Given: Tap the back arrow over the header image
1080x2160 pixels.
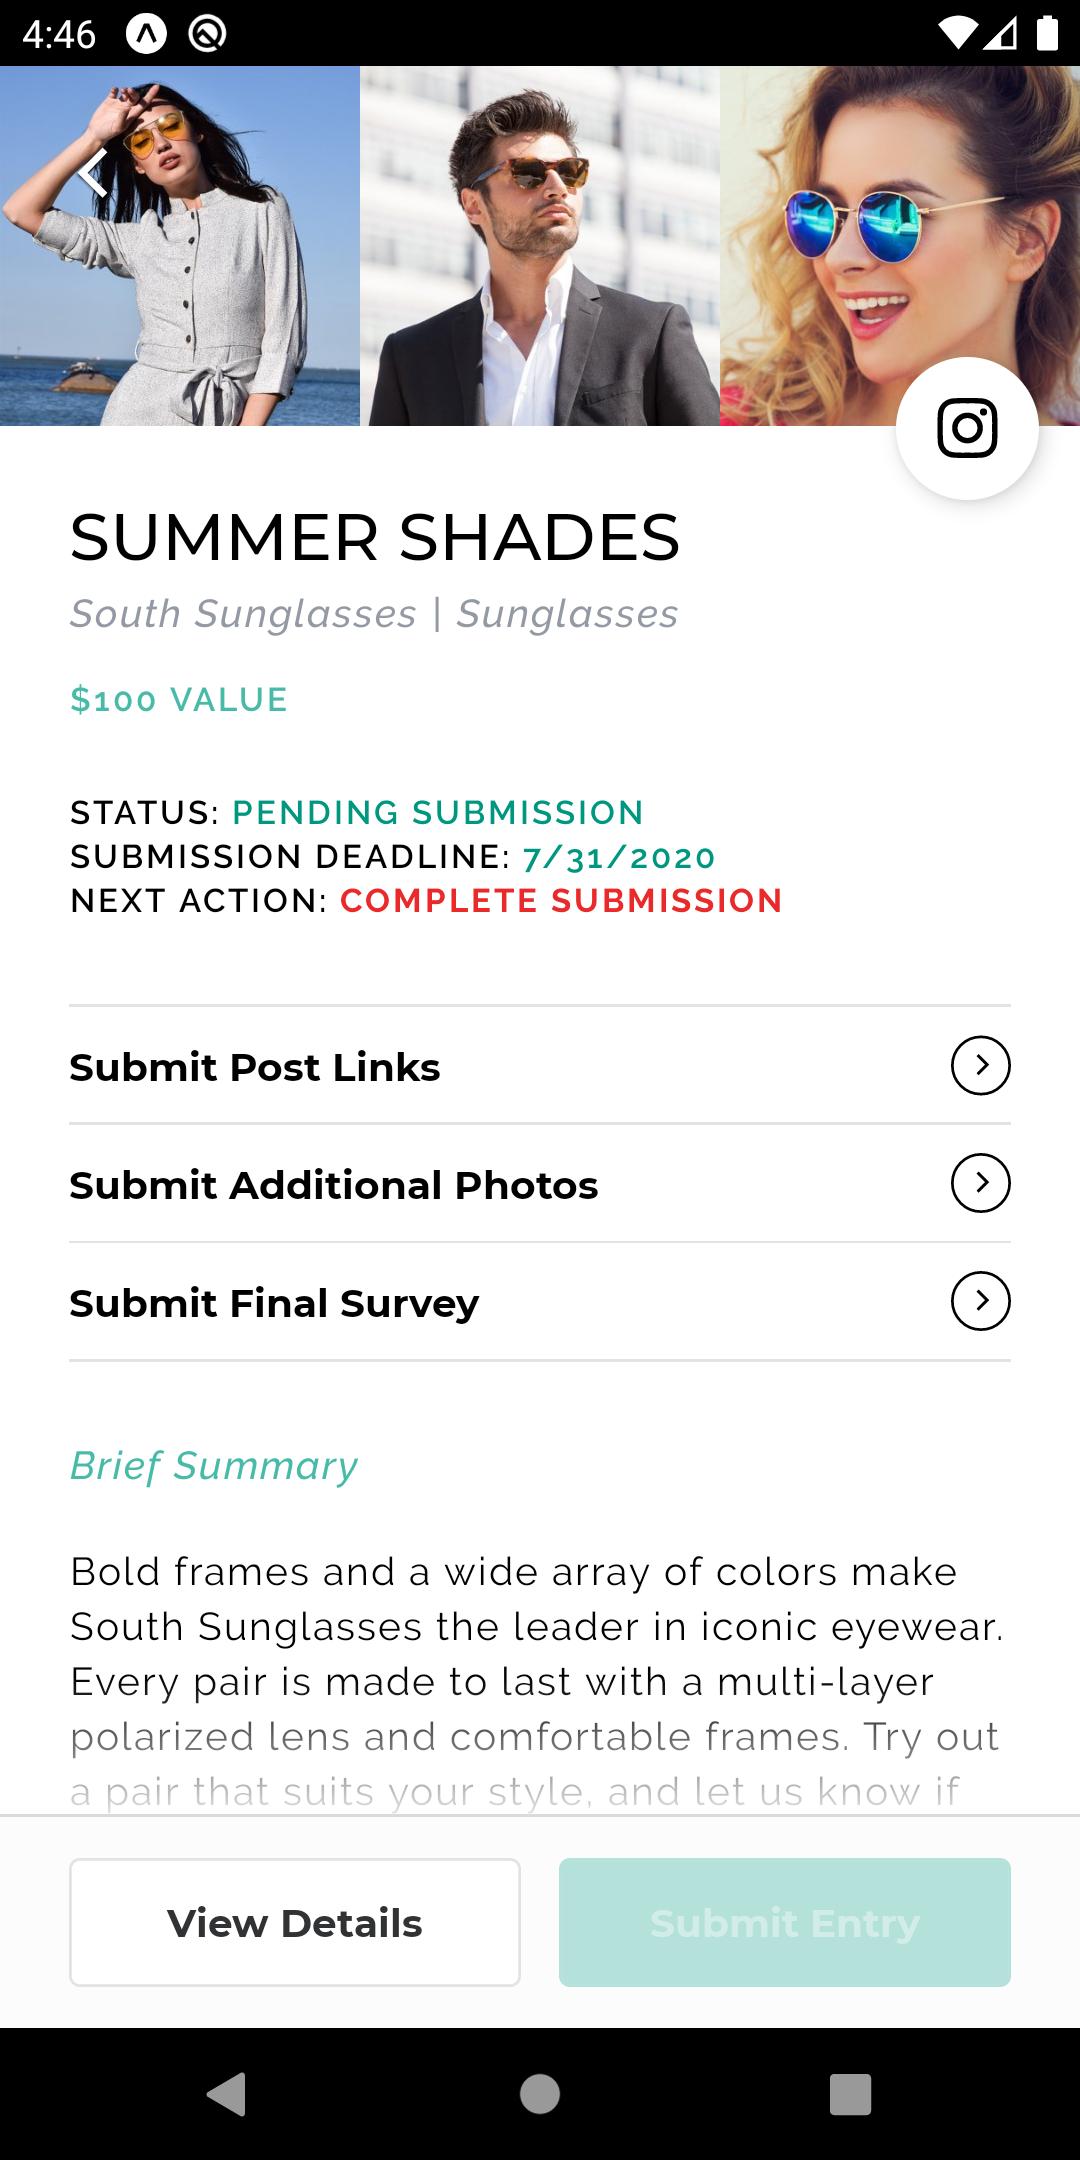Looking at the screenshot, I should tap(93, 173).
